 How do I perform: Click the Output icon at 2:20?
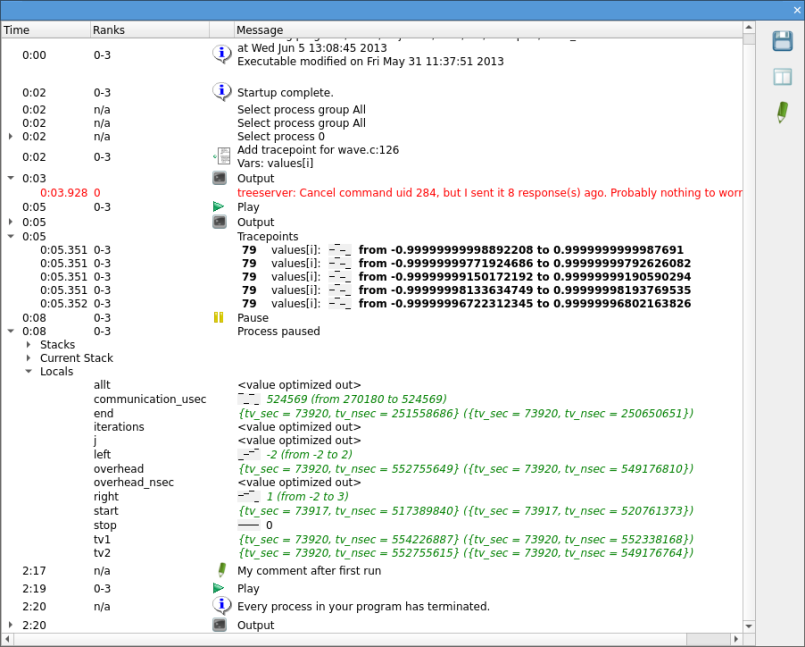(x=220, y=625)
